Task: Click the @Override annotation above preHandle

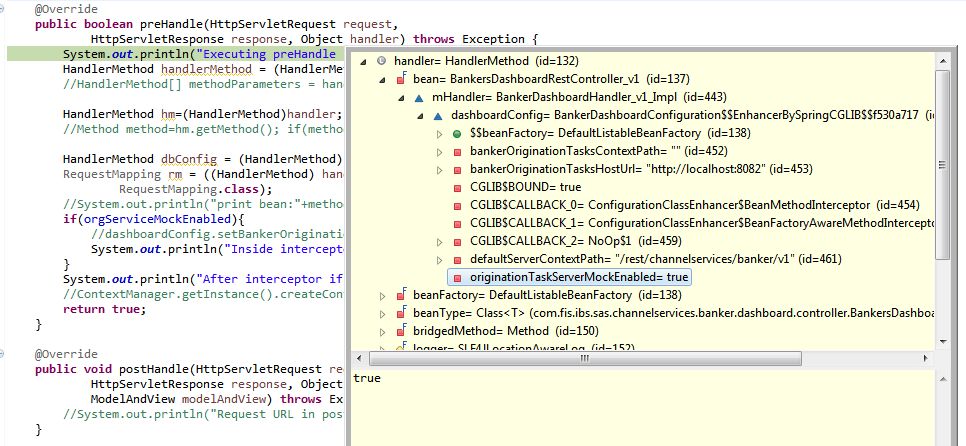Action: click(x=66, y=9)
